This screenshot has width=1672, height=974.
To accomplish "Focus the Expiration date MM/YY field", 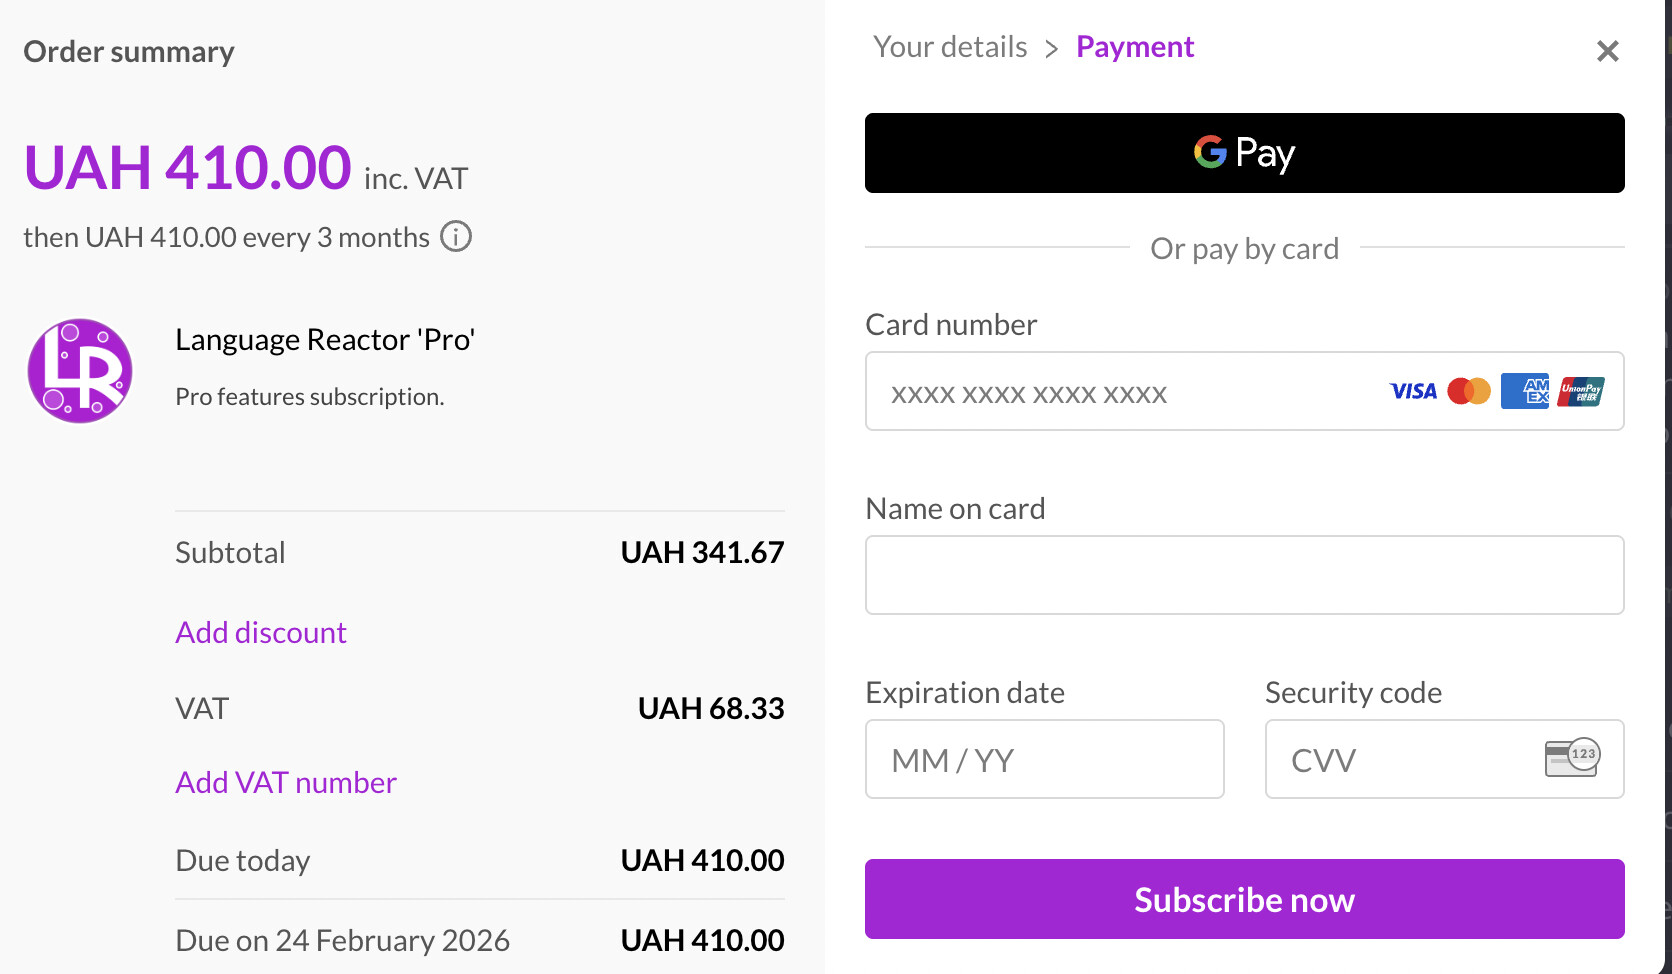I will click(1044, 759).
